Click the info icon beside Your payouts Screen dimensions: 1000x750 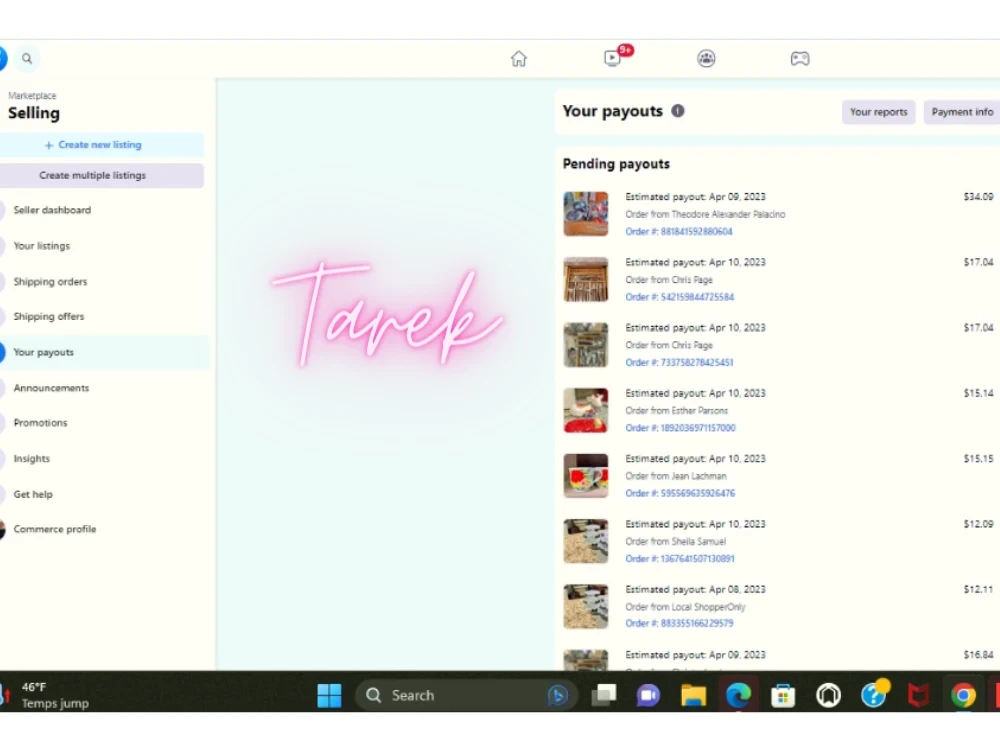[677, 111]
